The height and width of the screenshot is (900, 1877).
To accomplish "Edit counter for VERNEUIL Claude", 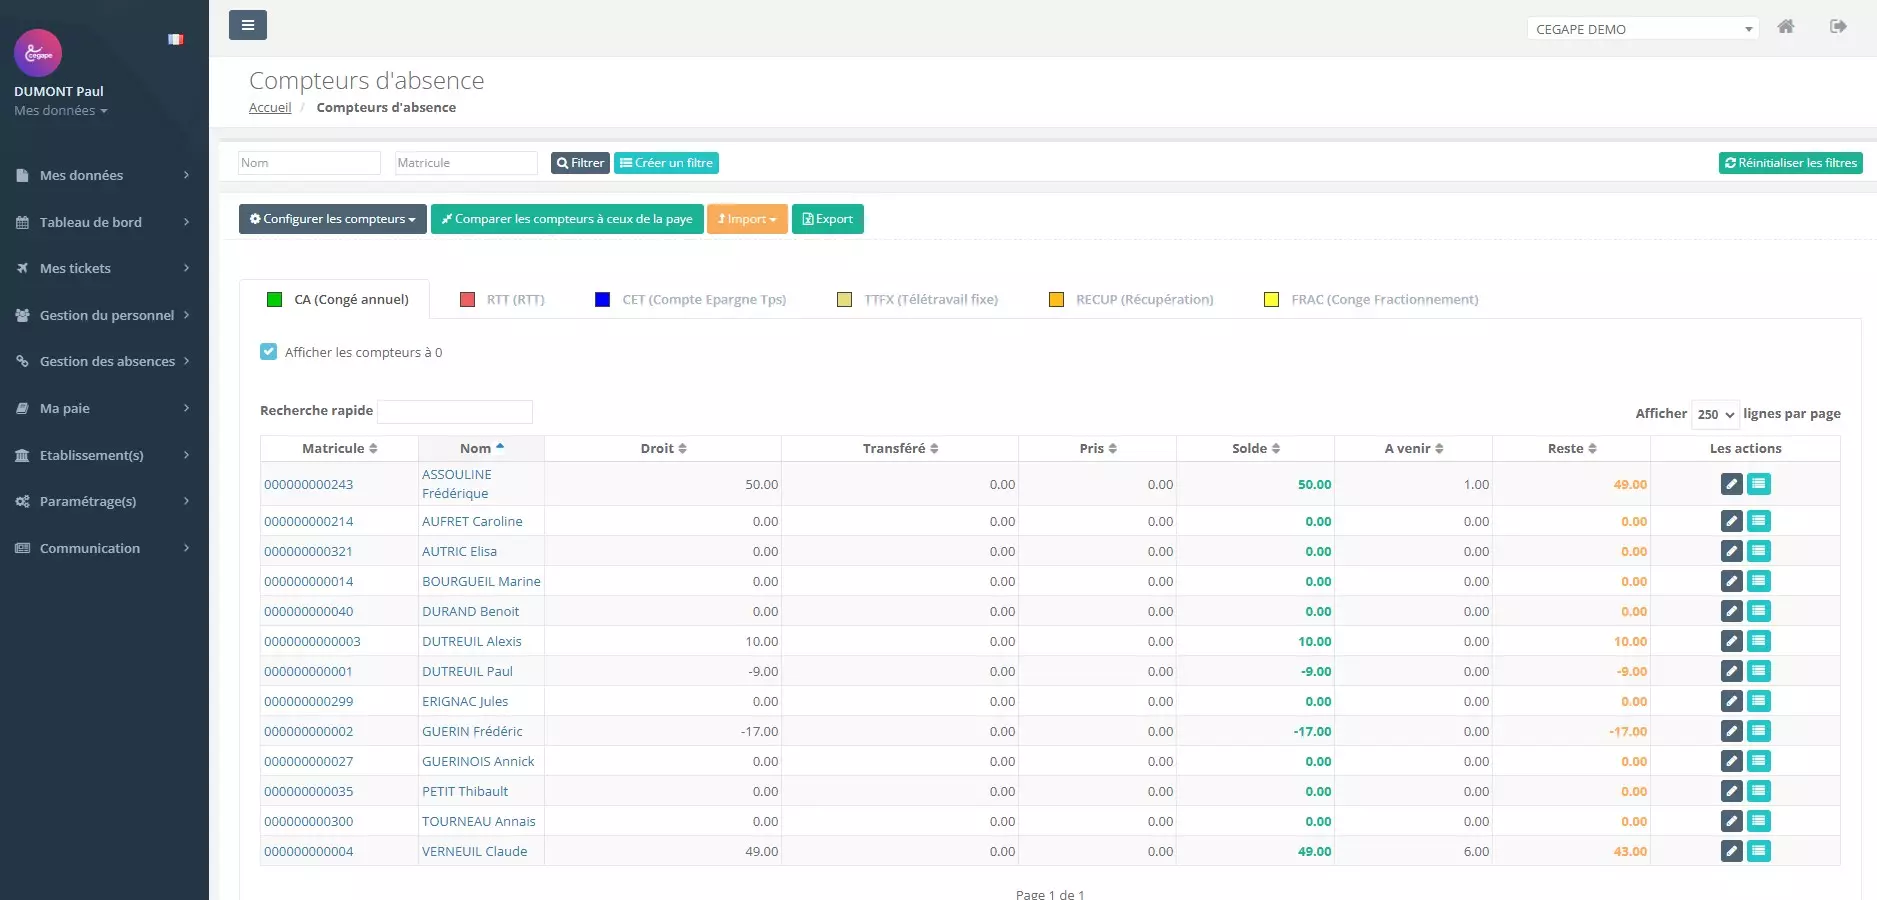I will (x=1732, y=851).
